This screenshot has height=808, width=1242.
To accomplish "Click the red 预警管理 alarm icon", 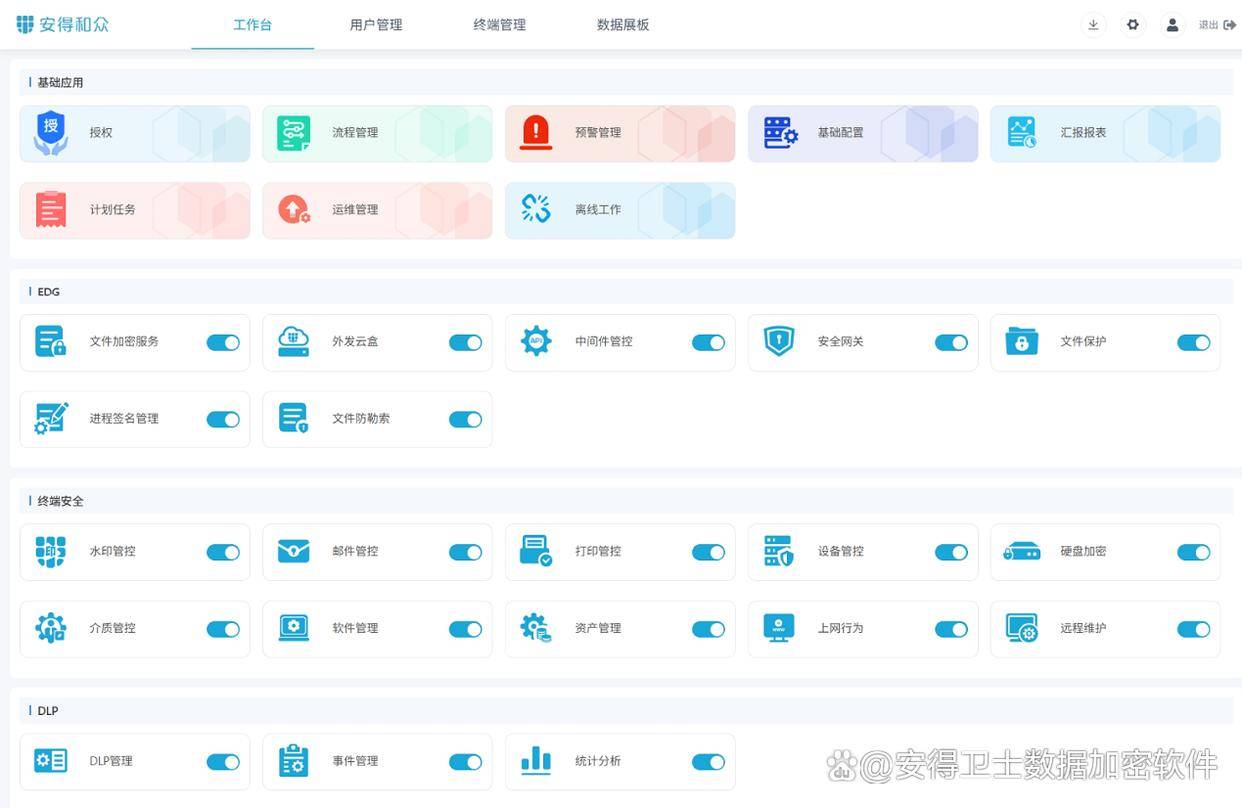I will 536,133.
